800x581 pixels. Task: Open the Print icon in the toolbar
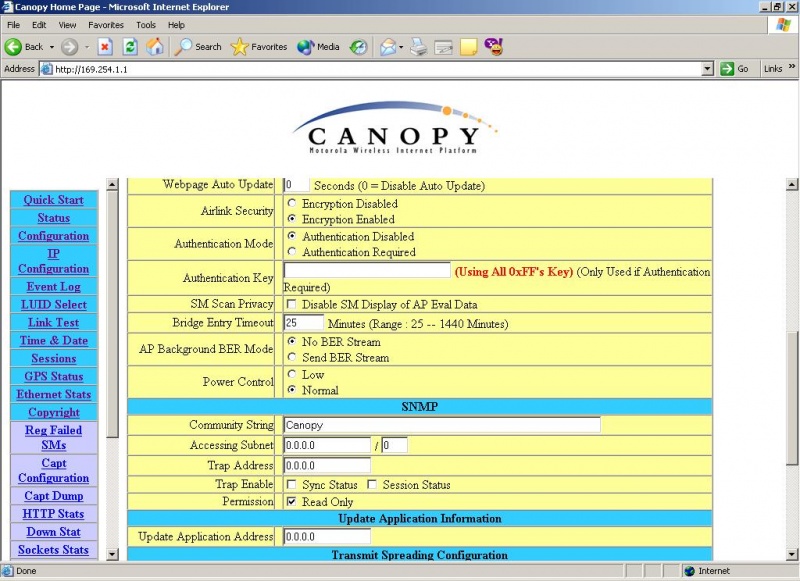click(419, 46)
